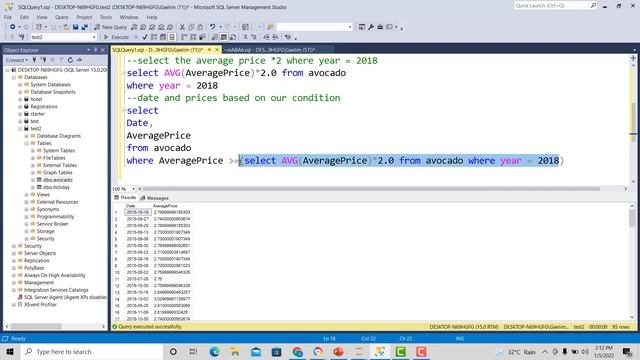640x360 pixels.
Task: Click Refresh icon in Object Explorer
Action: (70, 60)
